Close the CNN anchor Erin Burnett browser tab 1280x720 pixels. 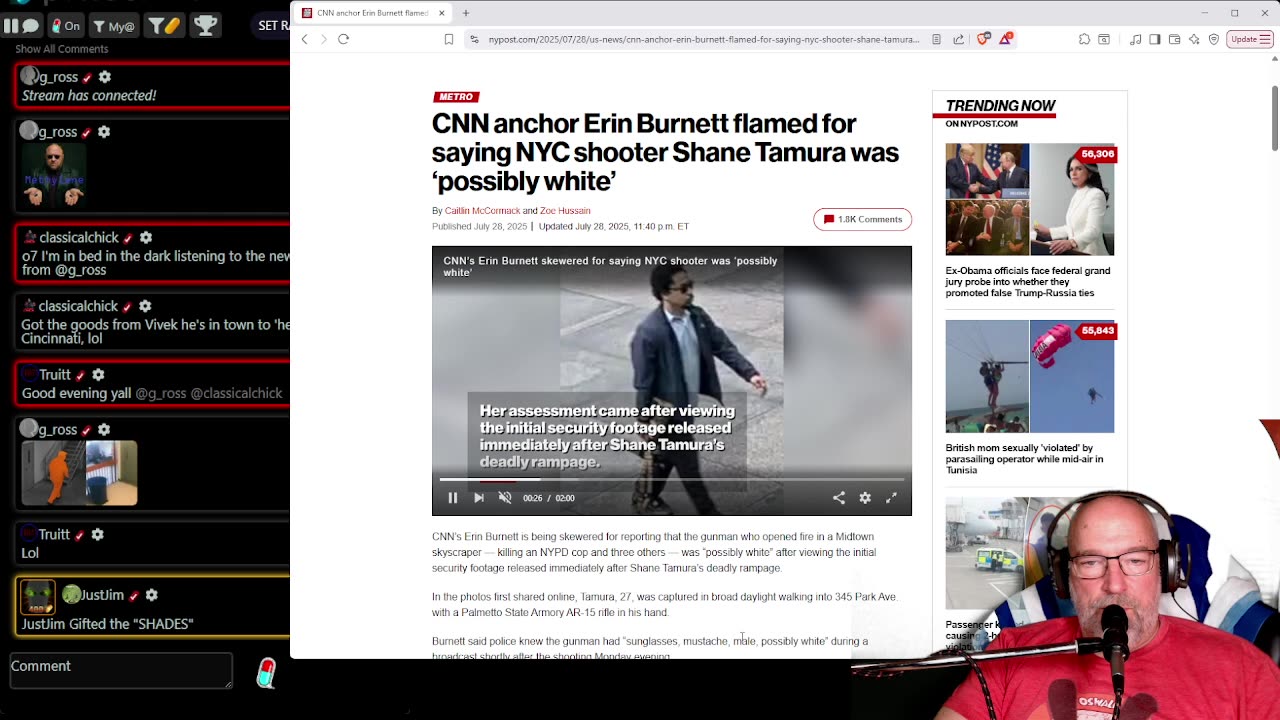[441, 13]
